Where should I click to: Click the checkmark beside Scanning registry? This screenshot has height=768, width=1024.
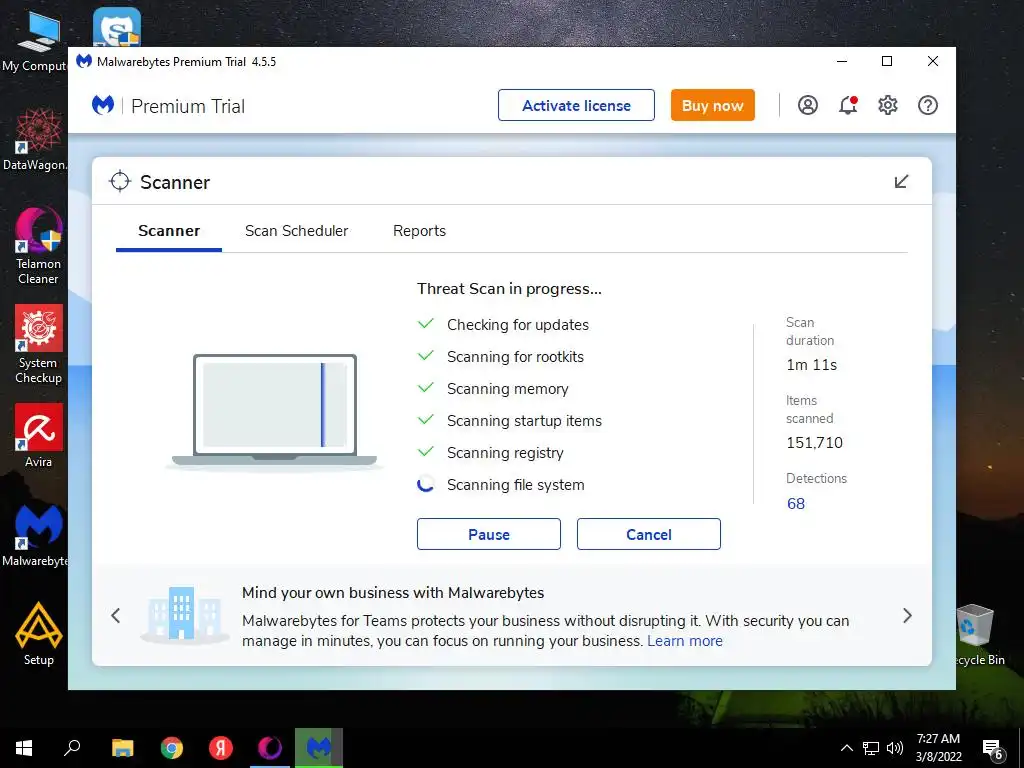(x=426, y=451)
